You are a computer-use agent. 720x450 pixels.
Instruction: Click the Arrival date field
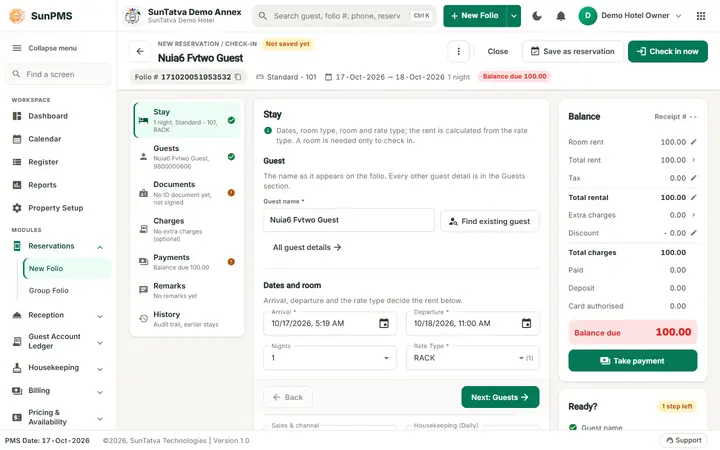330,323
